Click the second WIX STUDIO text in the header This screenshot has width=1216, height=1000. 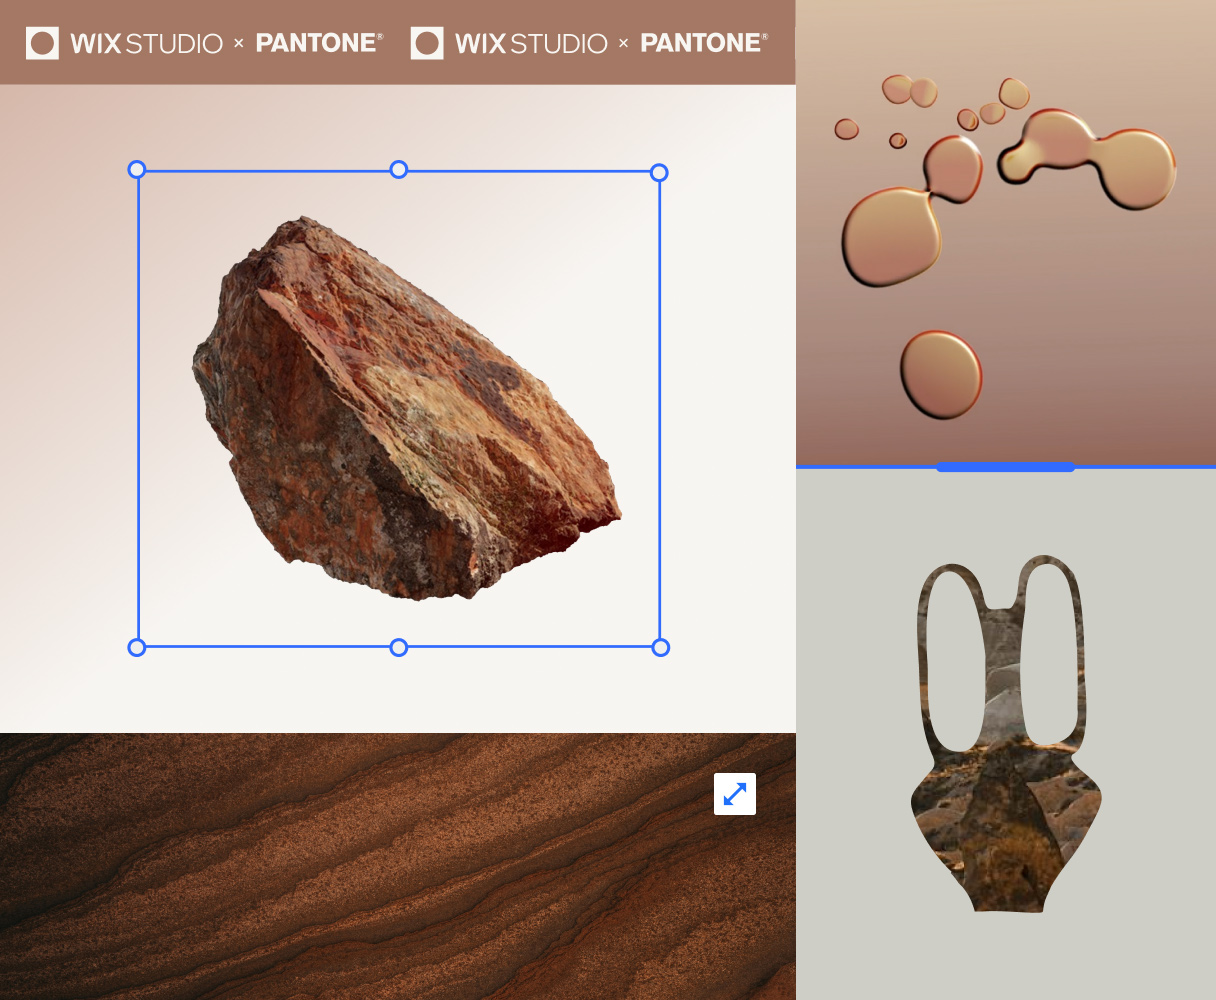pos(531,44)
